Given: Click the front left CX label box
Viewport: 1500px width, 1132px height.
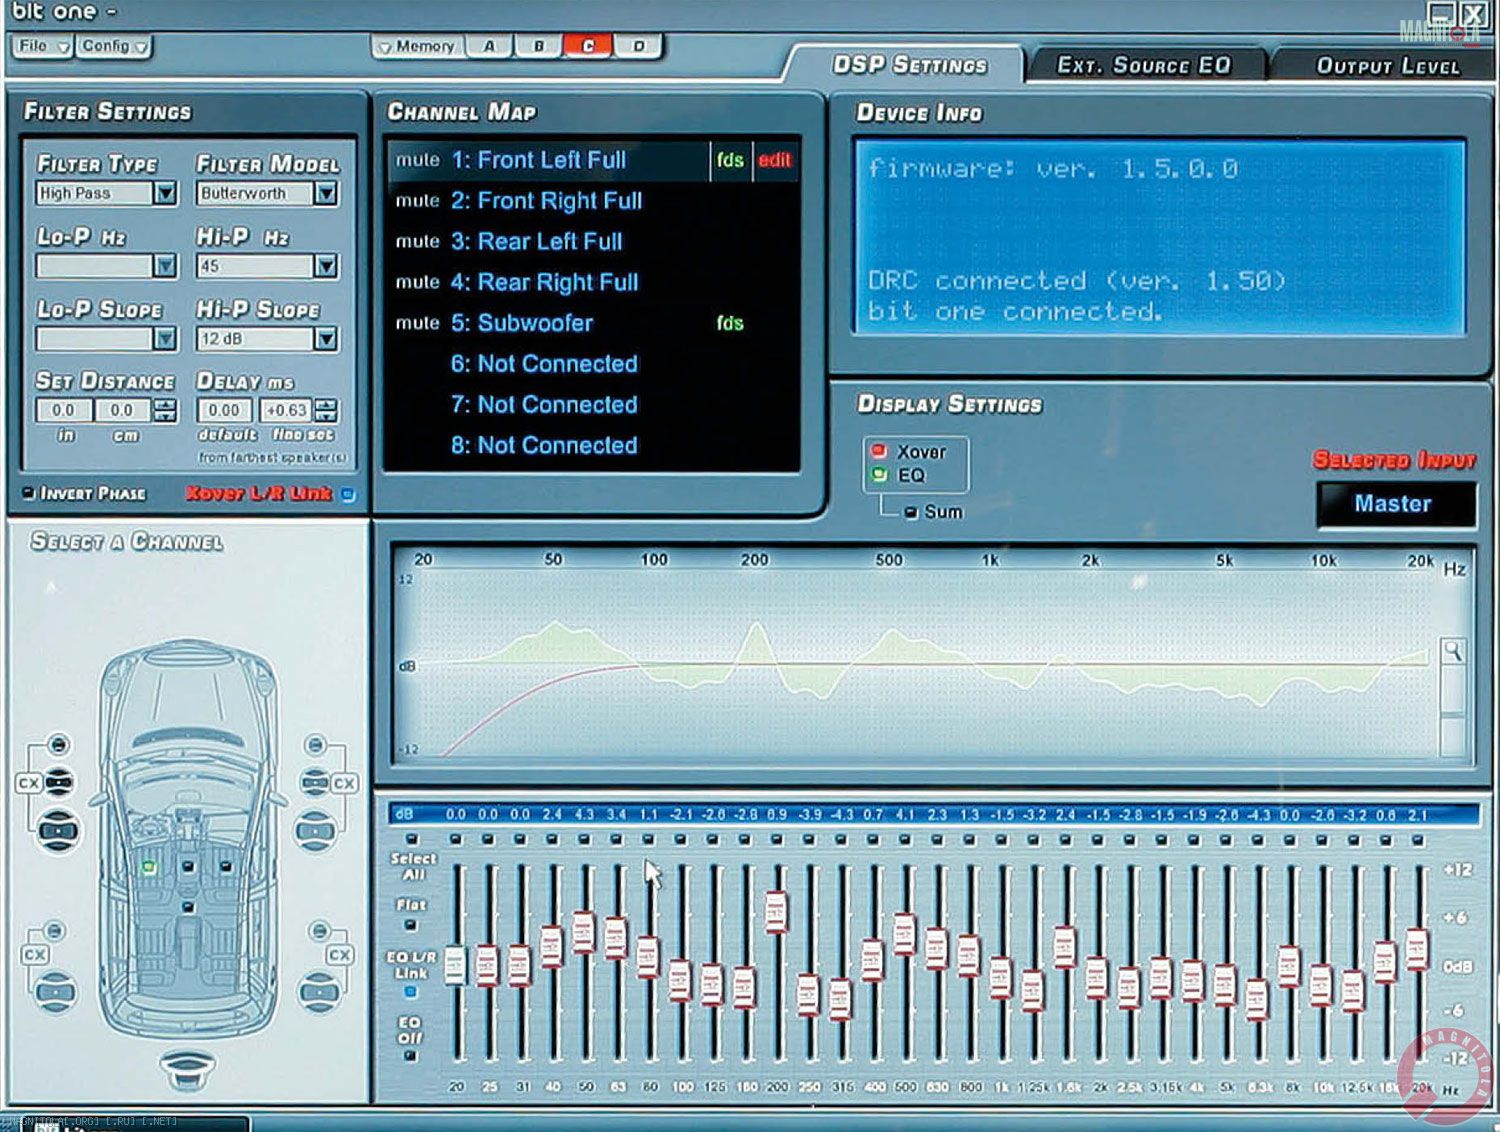Looking at the screenshot, I should pos(29,783).
